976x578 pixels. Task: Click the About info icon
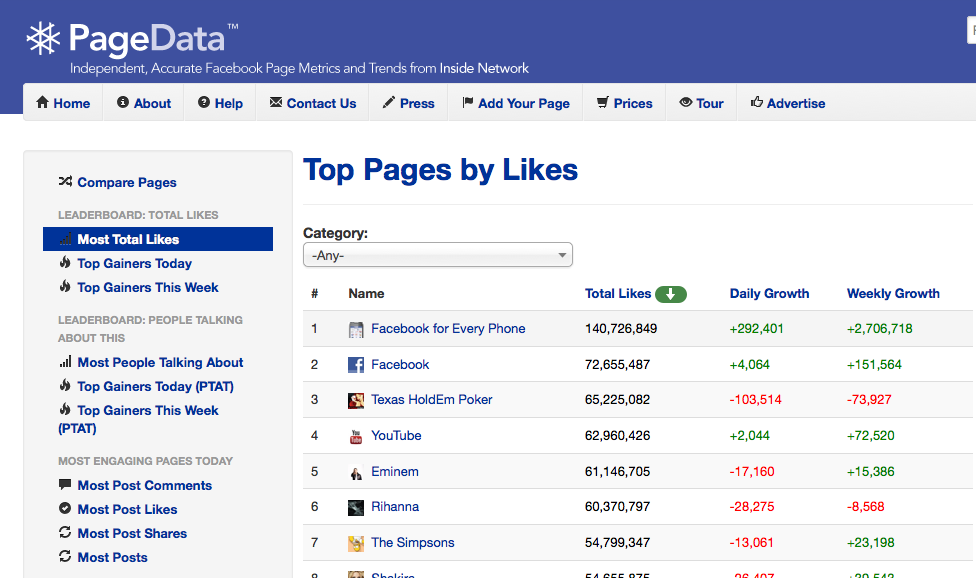click(123, 102)
